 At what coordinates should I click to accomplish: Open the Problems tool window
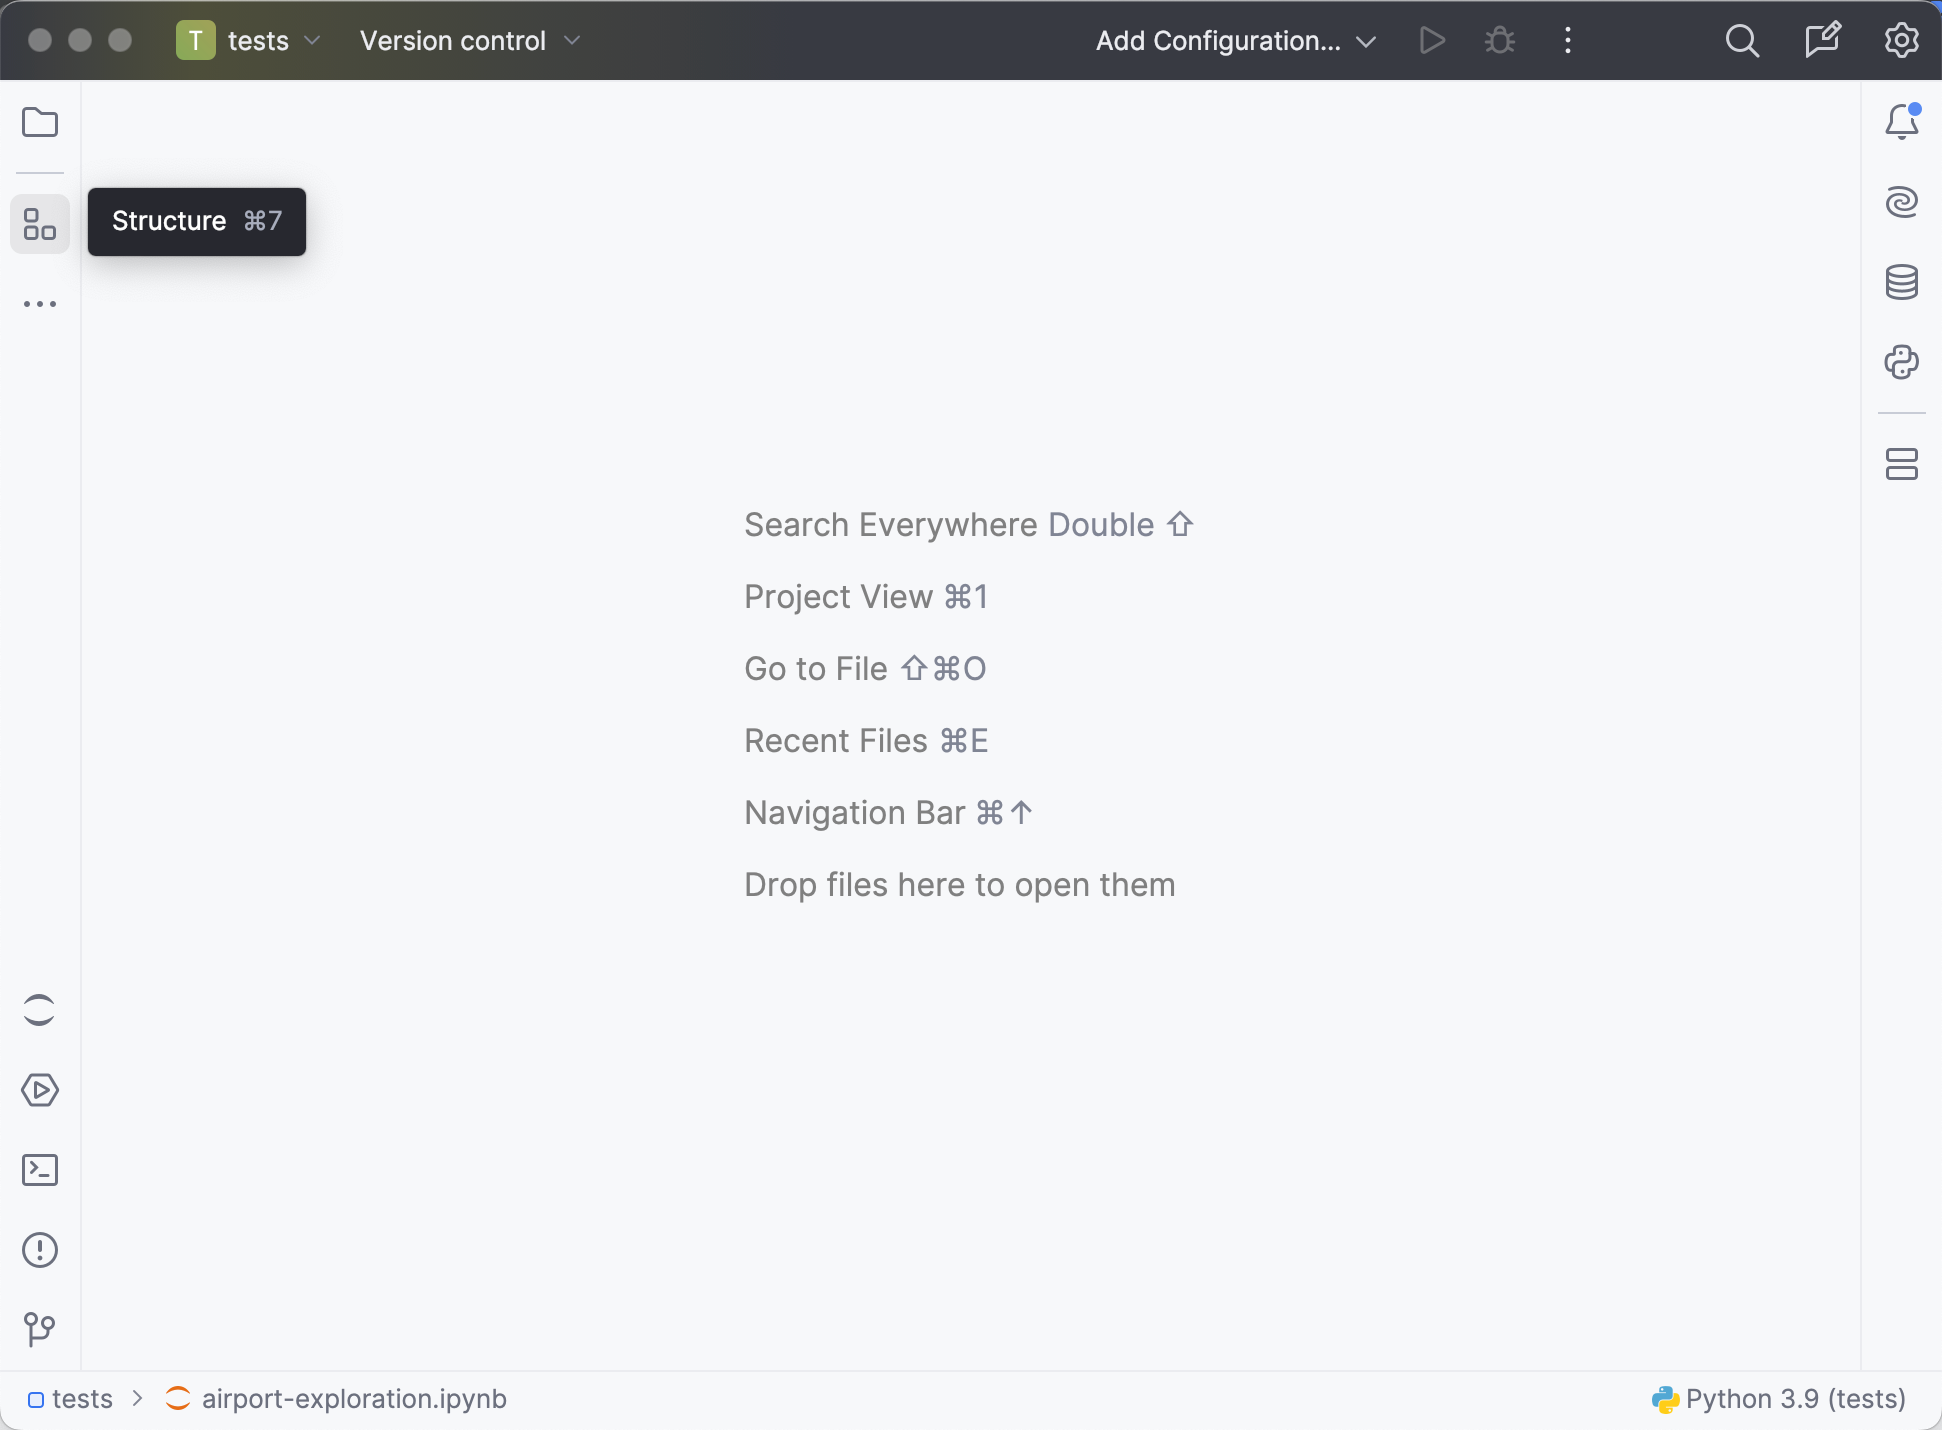tap(40, 1250)
